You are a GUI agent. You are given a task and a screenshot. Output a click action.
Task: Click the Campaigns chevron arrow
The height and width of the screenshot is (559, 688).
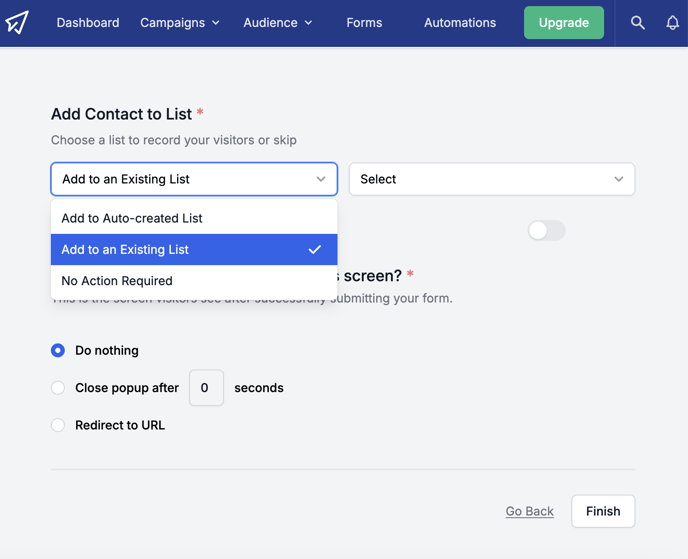[x=215, y=23]
